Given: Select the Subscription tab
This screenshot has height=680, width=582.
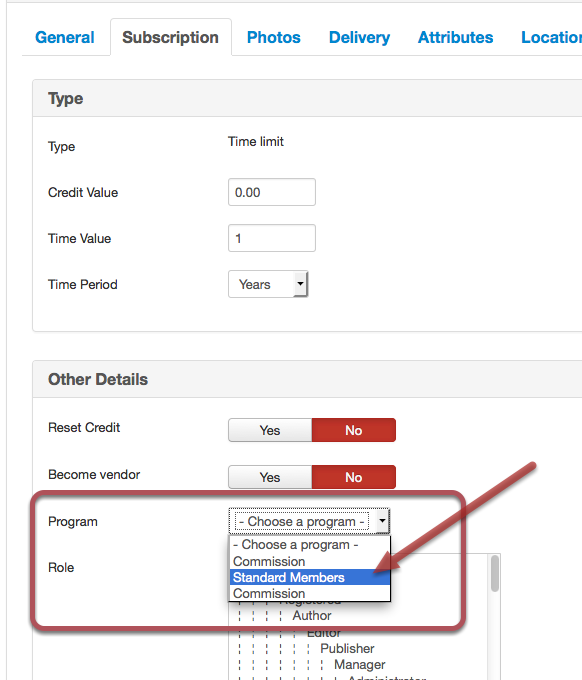Looking at the screenshot, I should tap(170, 37).
